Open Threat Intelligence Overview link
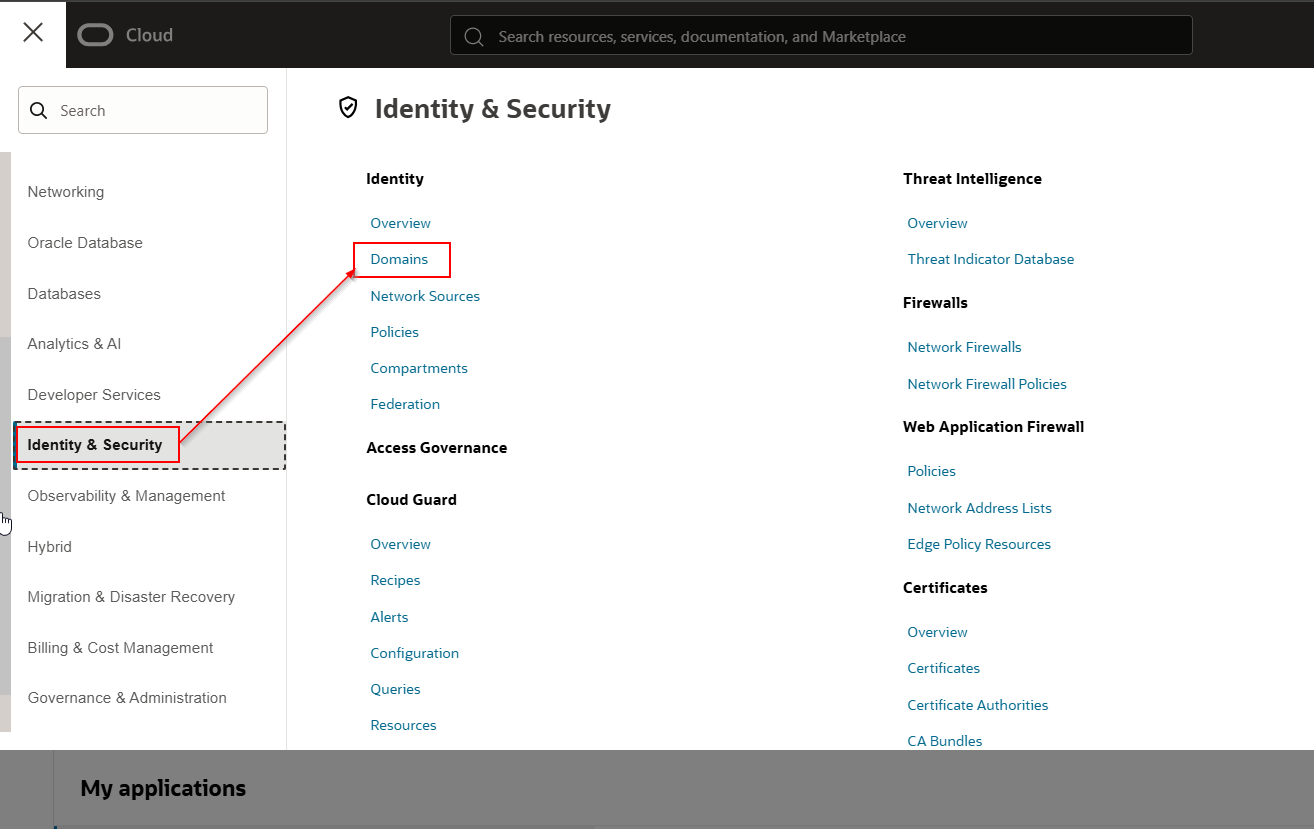1314x829 pixels. point(937,223)
